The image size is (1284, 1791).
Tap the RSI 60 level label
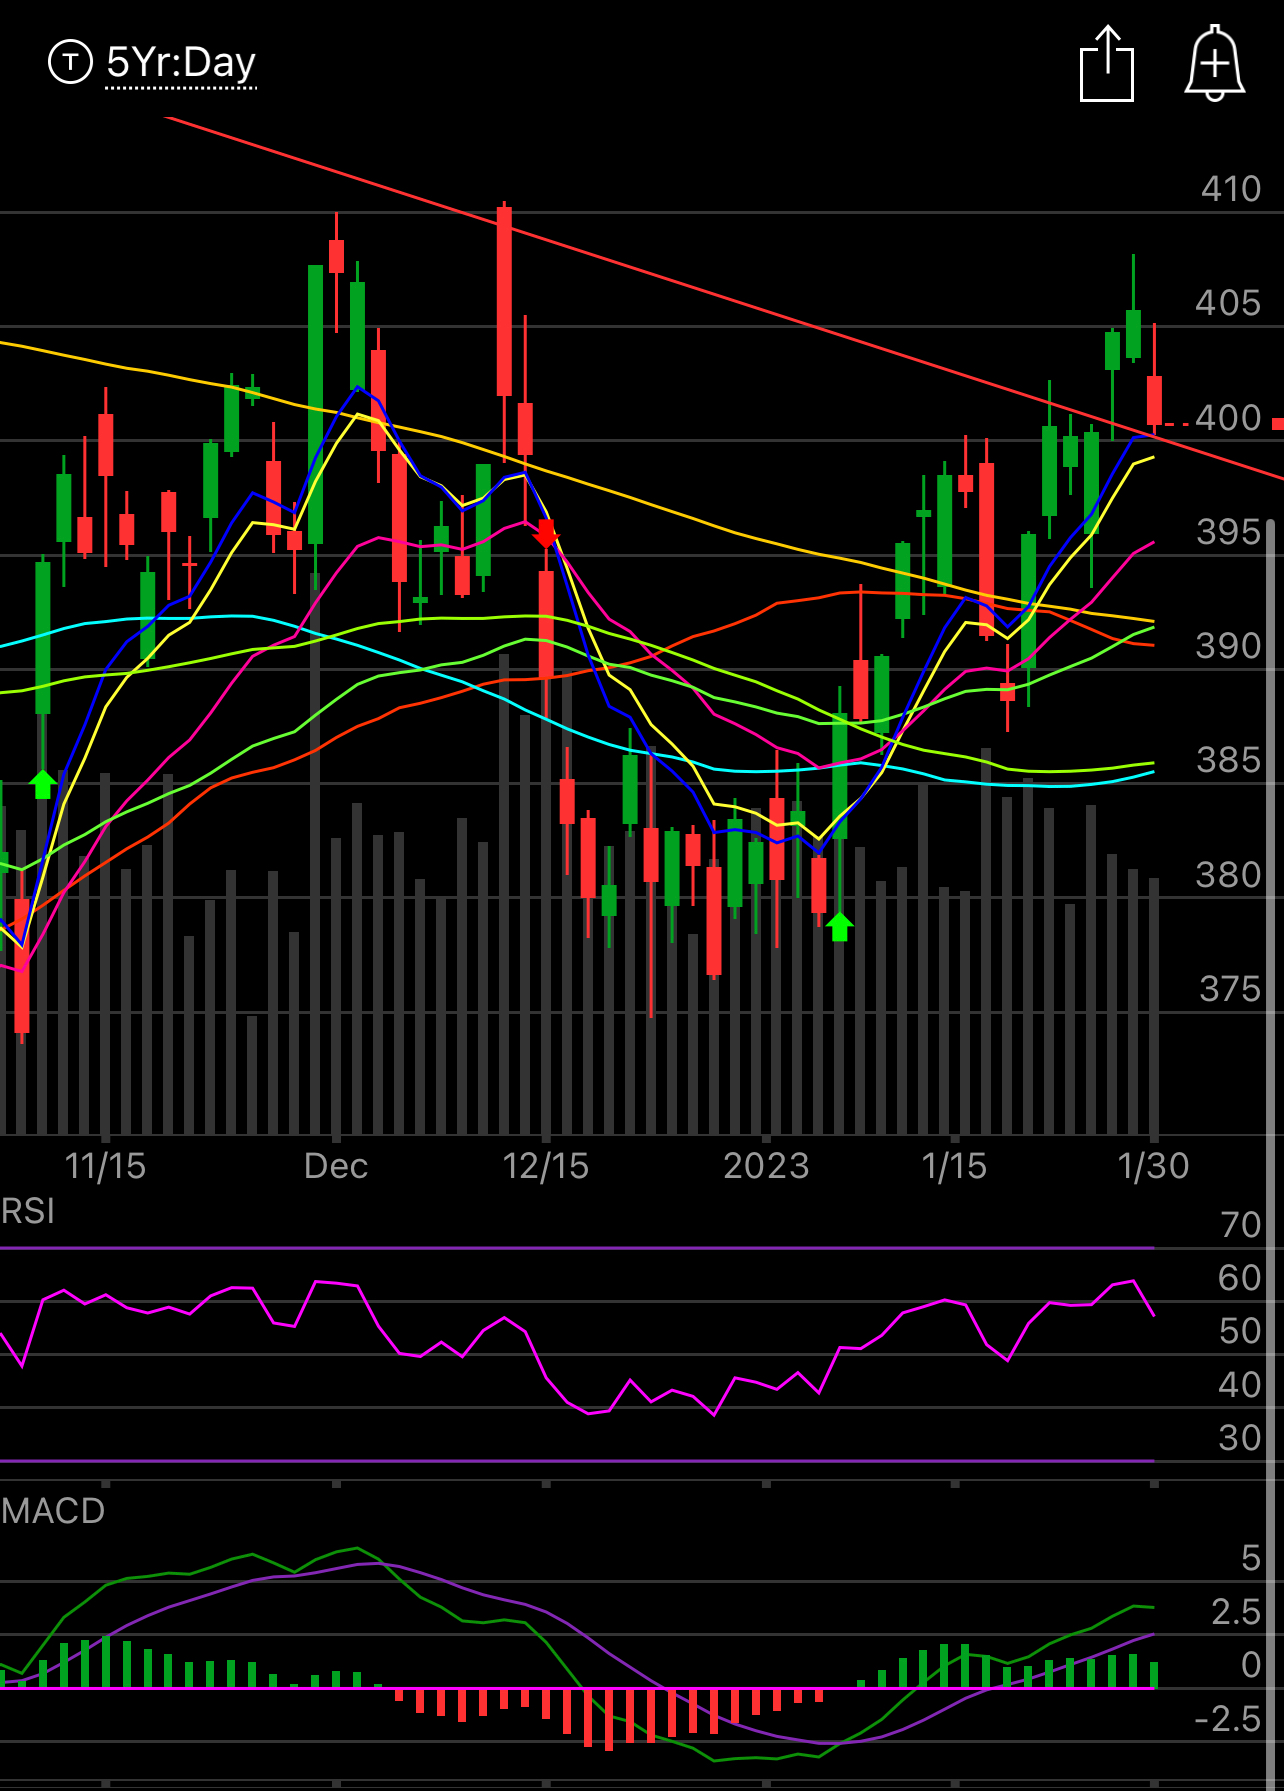click(1240, 1277)
